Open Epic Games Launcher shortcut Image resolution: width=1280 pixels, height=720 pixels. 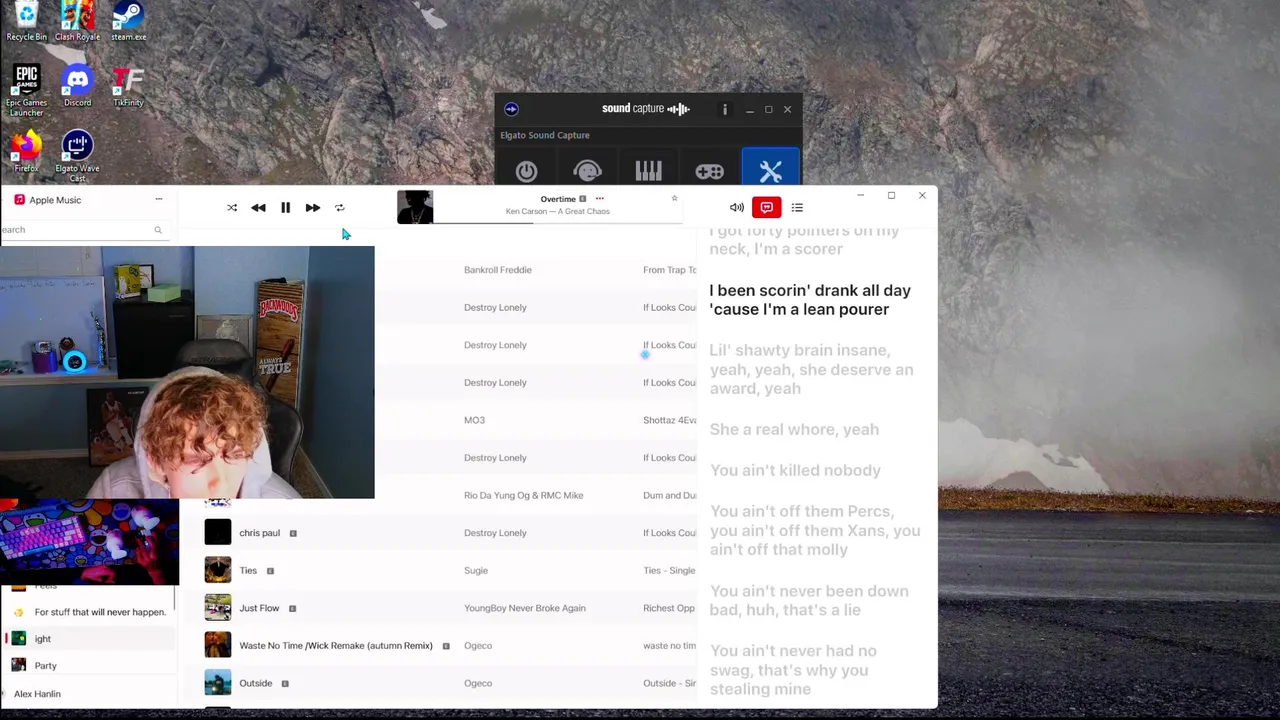pos(26,91)
